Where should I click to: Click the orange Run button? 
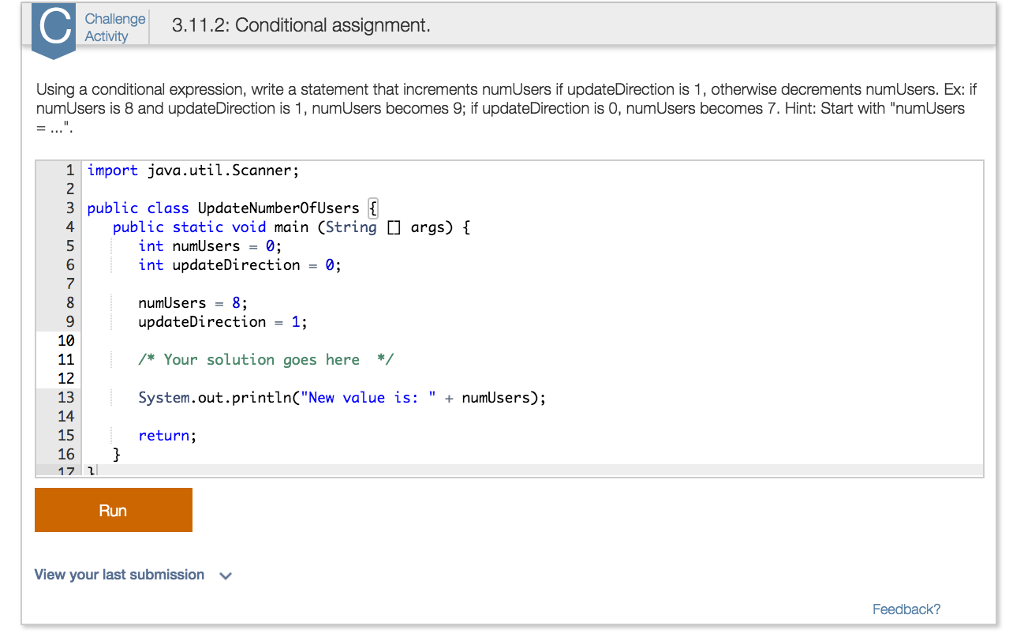(x=113, y=510)
